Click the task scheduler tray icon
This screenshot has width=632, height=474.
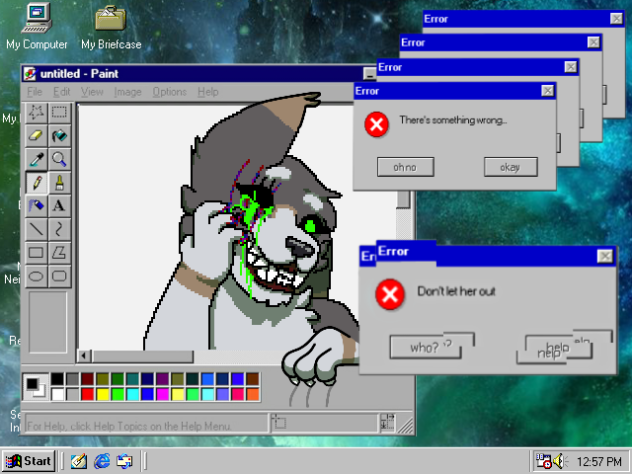tap(543, 461)
